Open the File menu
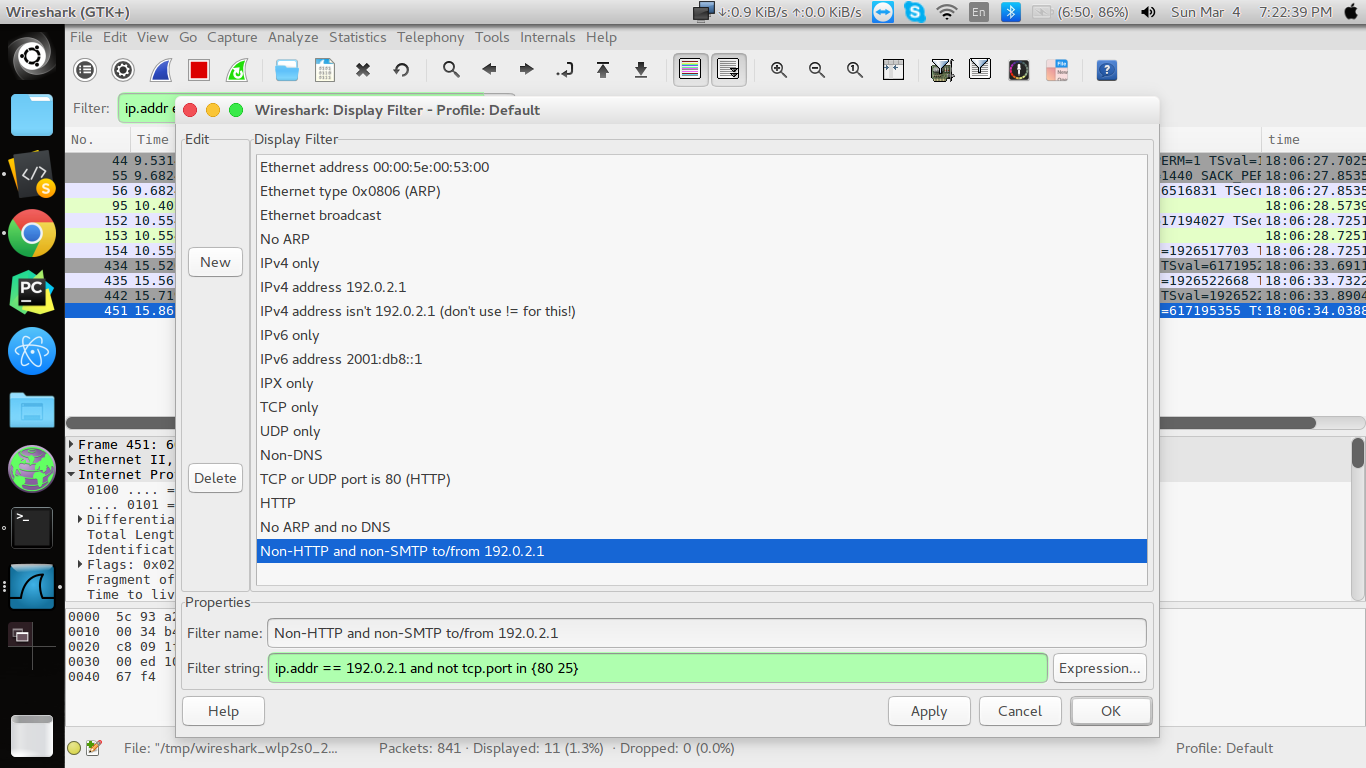The image size is (1366, 768). tap(81, 37)
